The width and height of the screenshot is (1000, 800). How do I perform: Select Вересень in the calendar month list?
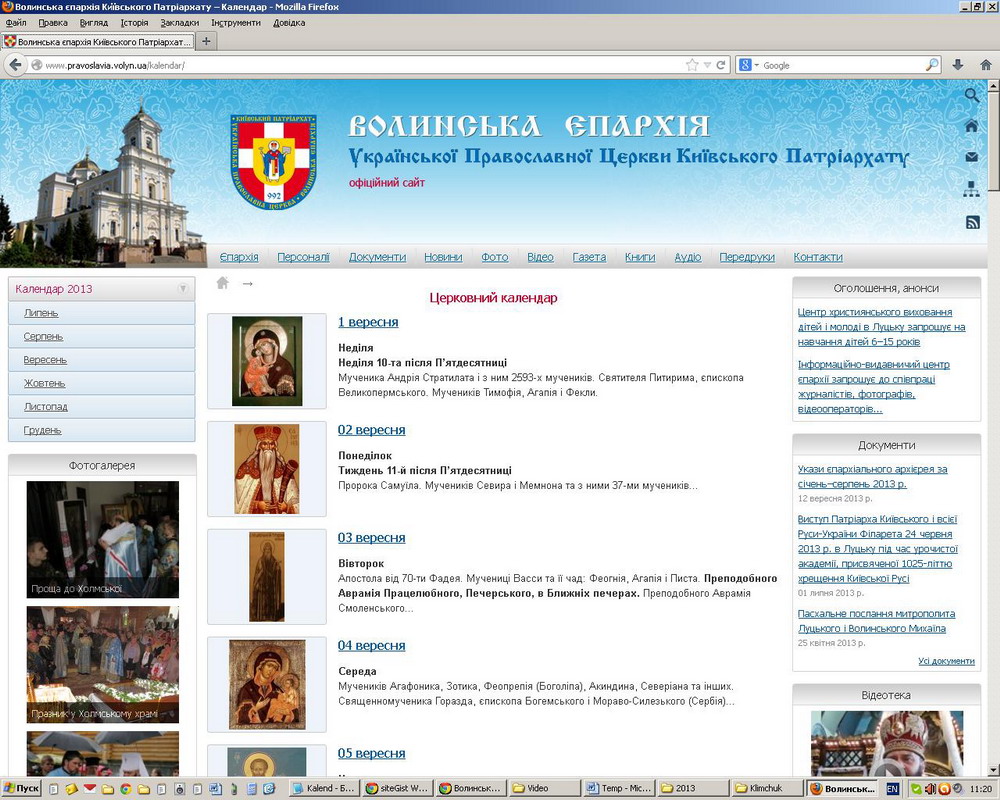coord(45,360)
